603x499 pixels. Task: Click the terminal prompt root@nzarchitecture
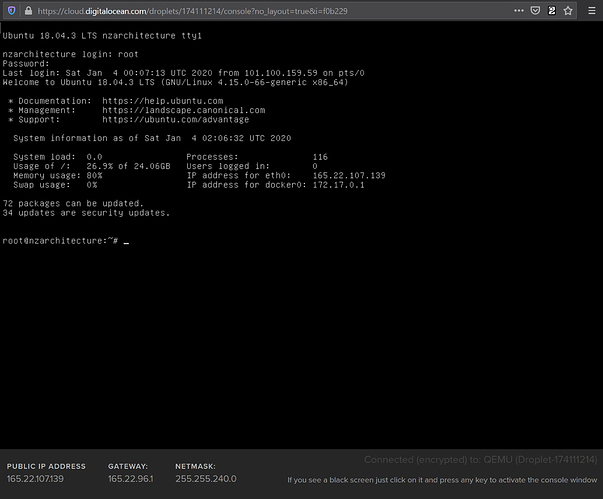coord(60,241)
